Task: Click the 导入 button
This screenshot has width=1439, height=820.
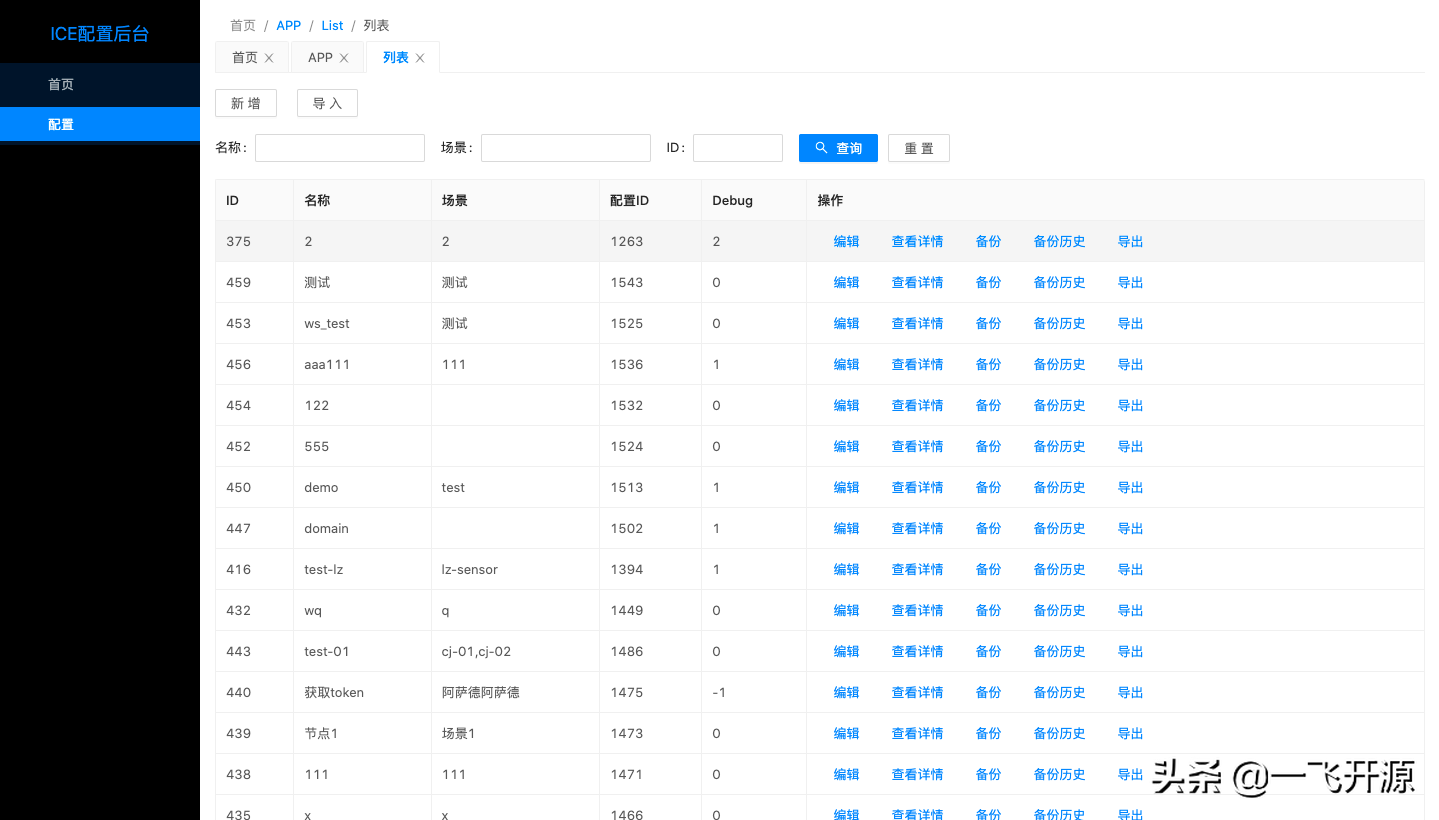Action: pyautogui.click(x=327, y=103)
